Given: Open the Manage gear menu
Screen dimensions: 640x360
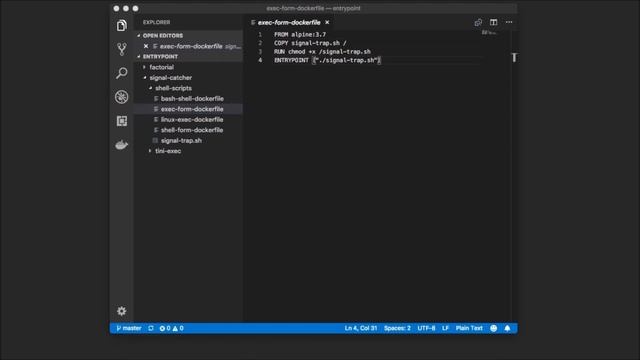Looking at the screenshot, I should tap(122, 311).
